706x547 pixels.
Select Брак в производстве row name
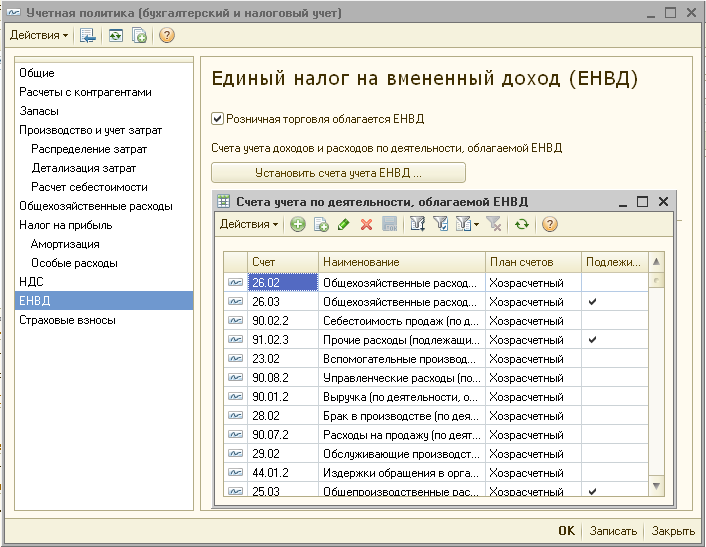point(402,416)
